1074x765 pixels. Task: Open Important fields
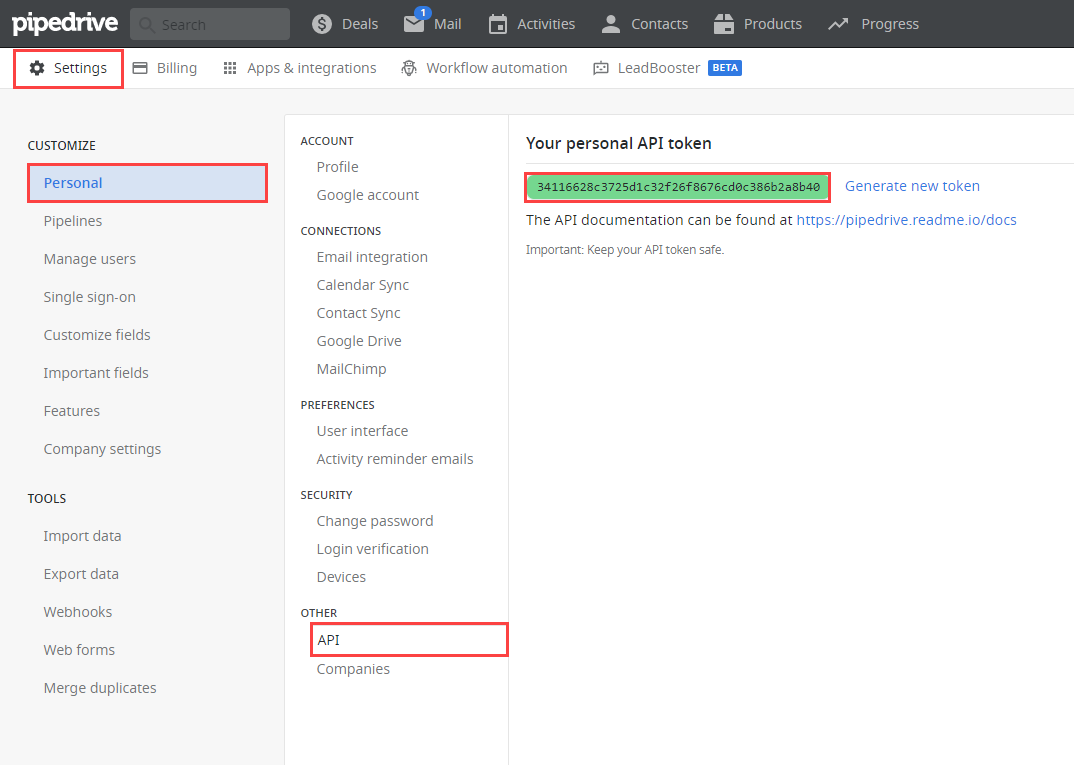click(96, 373)
